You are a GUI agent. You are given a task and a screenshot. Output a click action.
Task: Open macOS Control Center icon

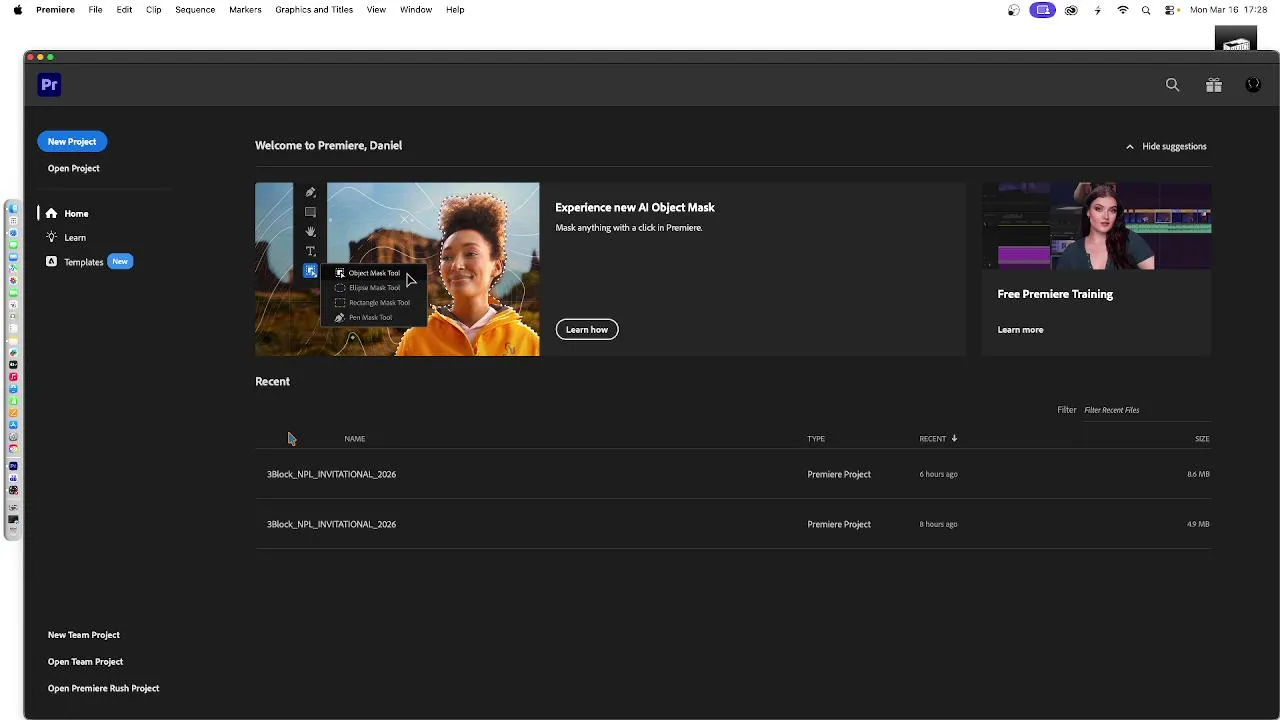pos(1169,10)
